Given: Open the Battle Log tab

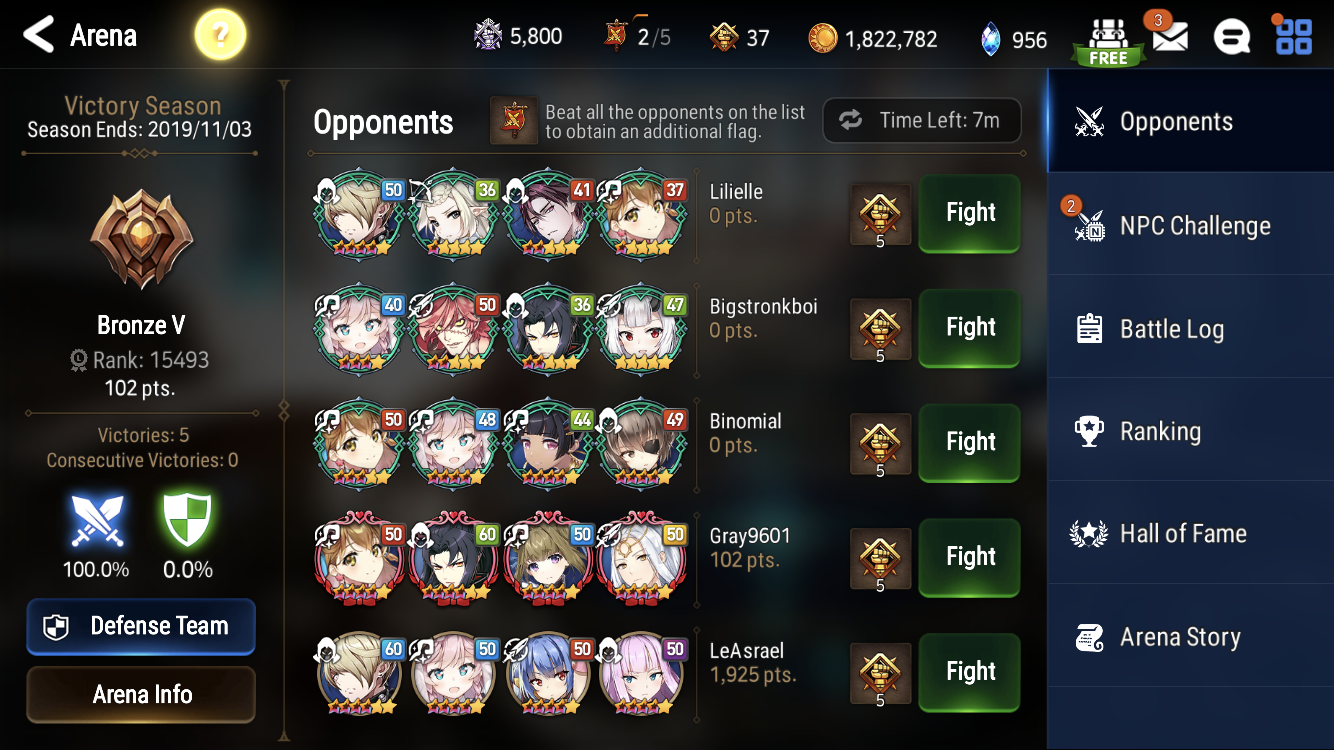Looking at the screenshot, I should [1190, 329].
